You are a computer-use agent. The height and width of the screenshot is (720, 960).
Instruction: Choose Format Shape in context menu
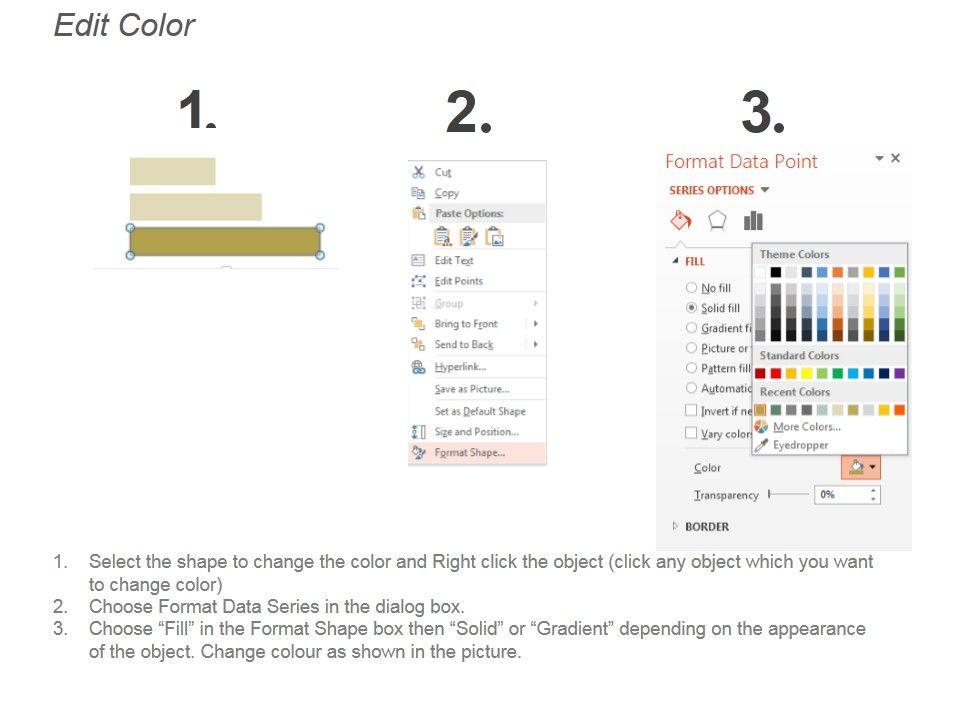point(470,453)
